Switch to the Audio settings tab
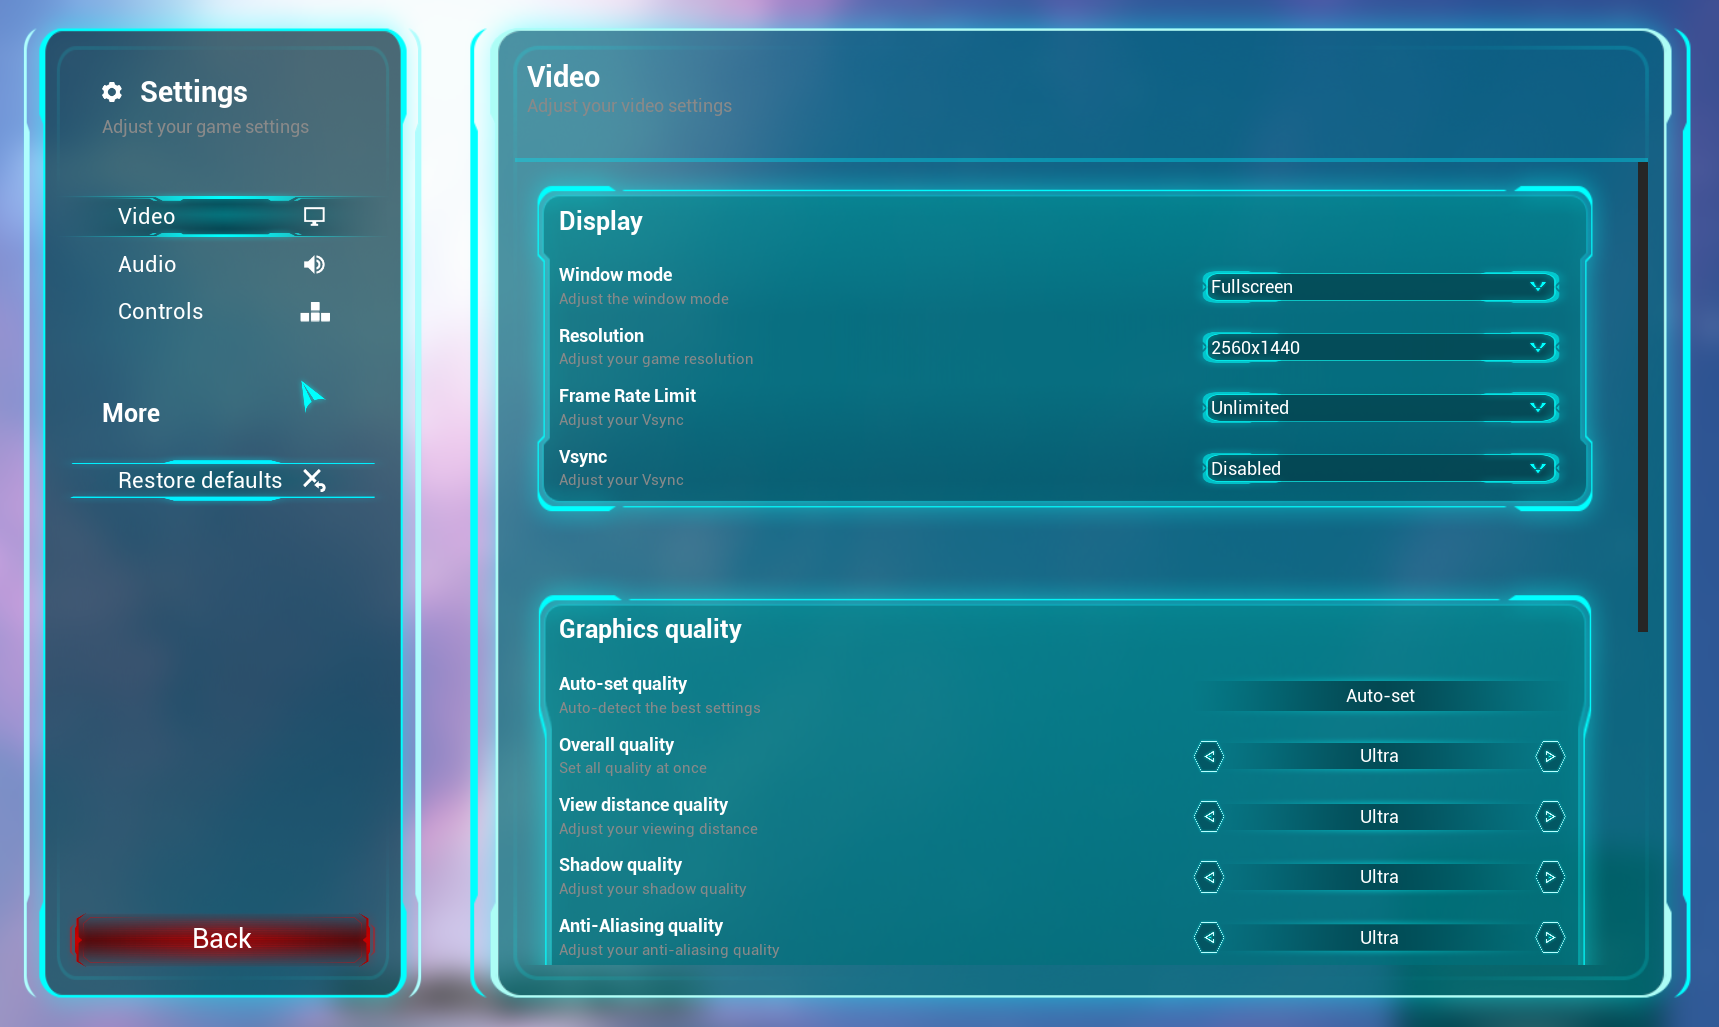 pyautogui.click(x=223, y=264)
